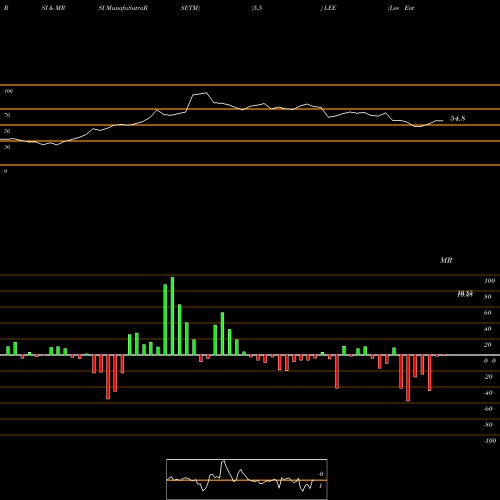Viewport: 500px width, 500px height.
Task: Click the 54.8 RSI value label
Action: 457,118
